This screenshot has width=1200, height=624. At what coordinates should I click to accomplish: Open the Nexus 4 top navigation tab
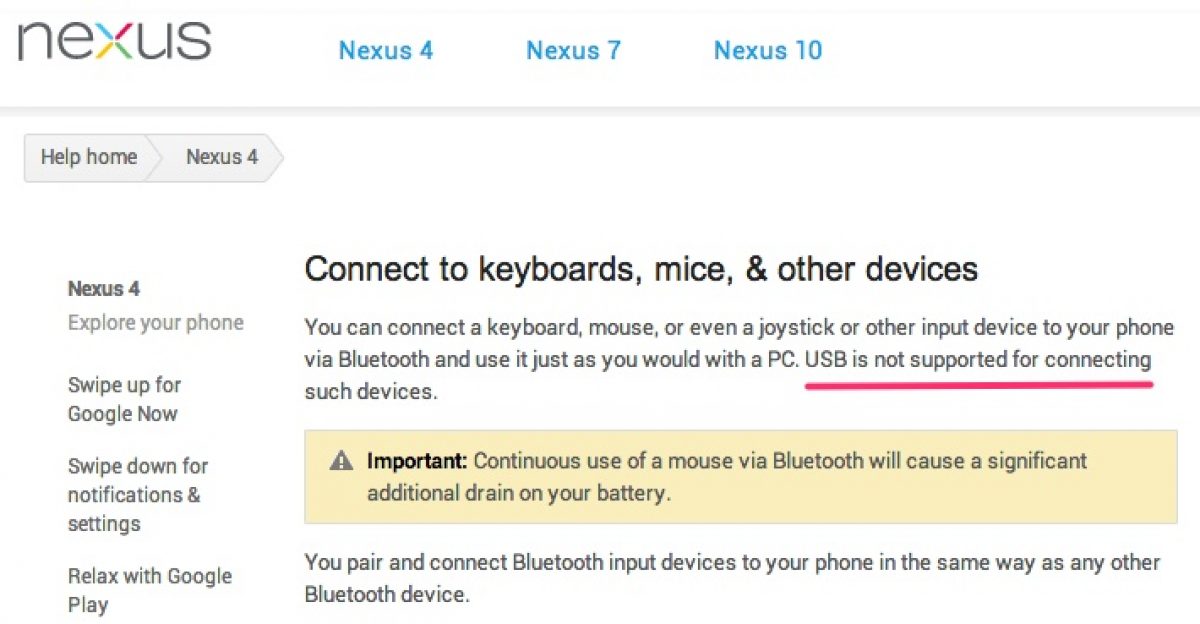386,50
